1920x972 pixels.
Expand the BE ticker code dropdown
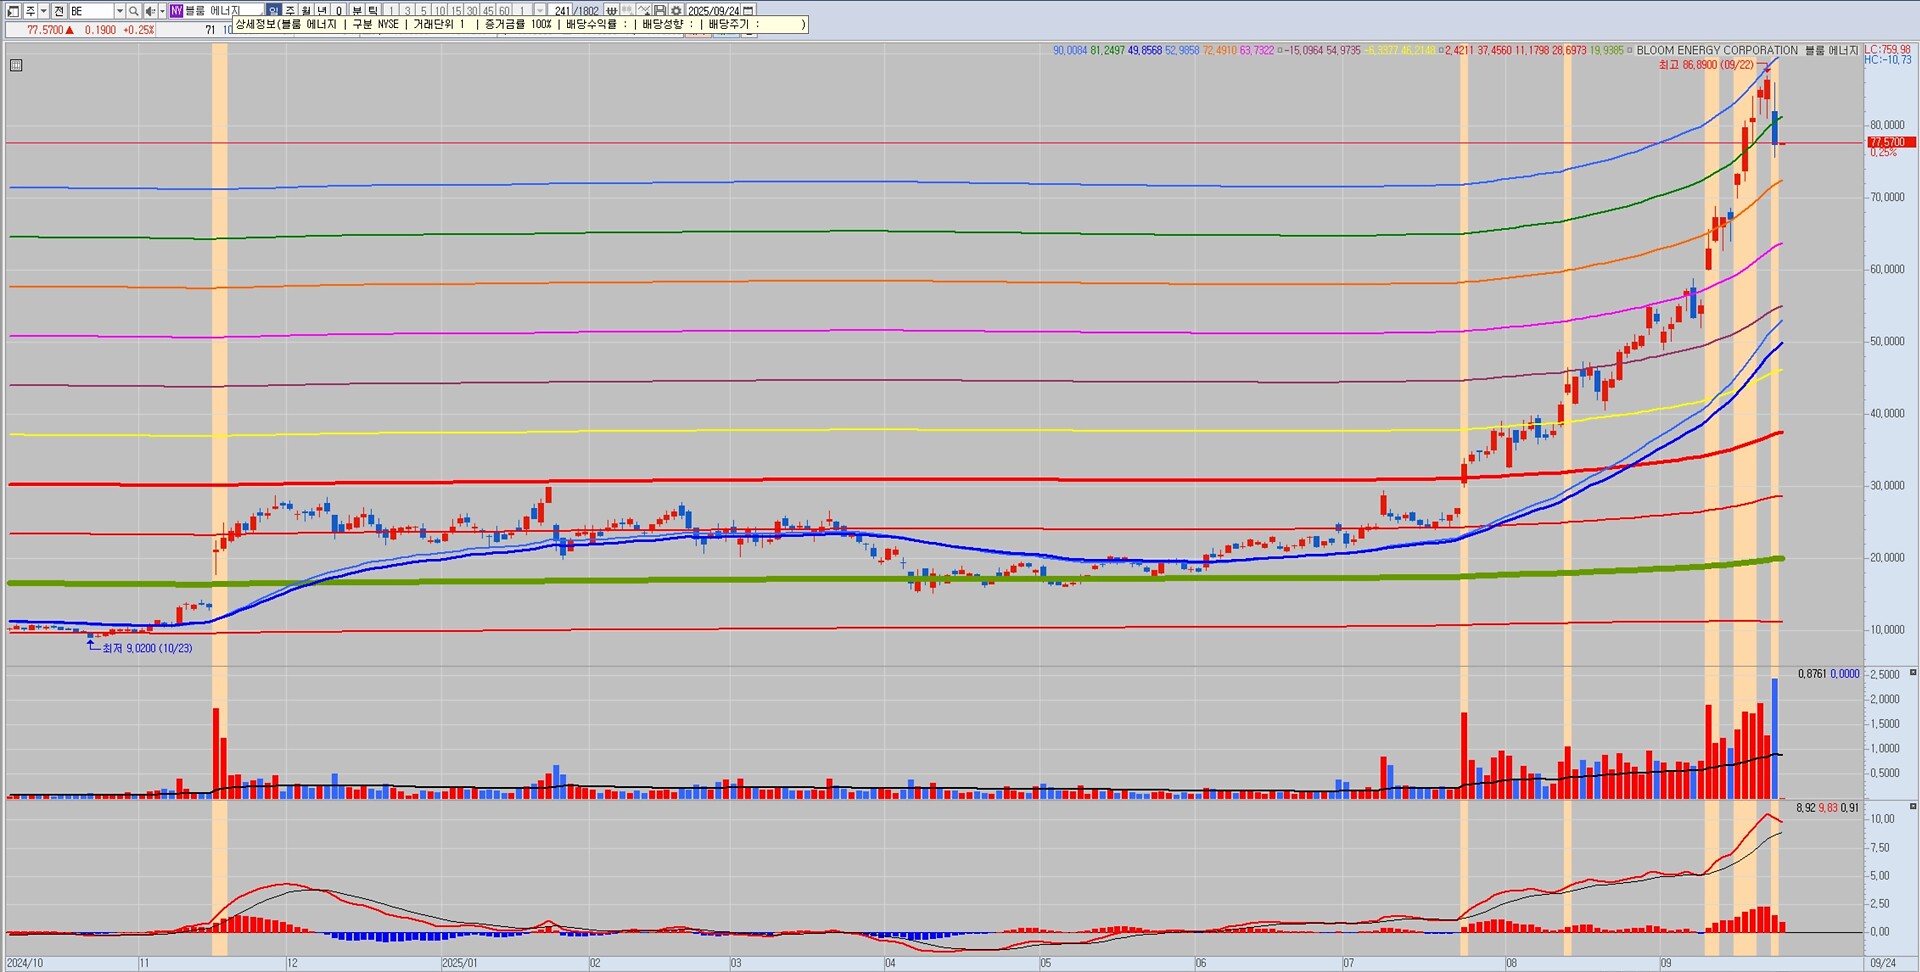click(119, 11)
